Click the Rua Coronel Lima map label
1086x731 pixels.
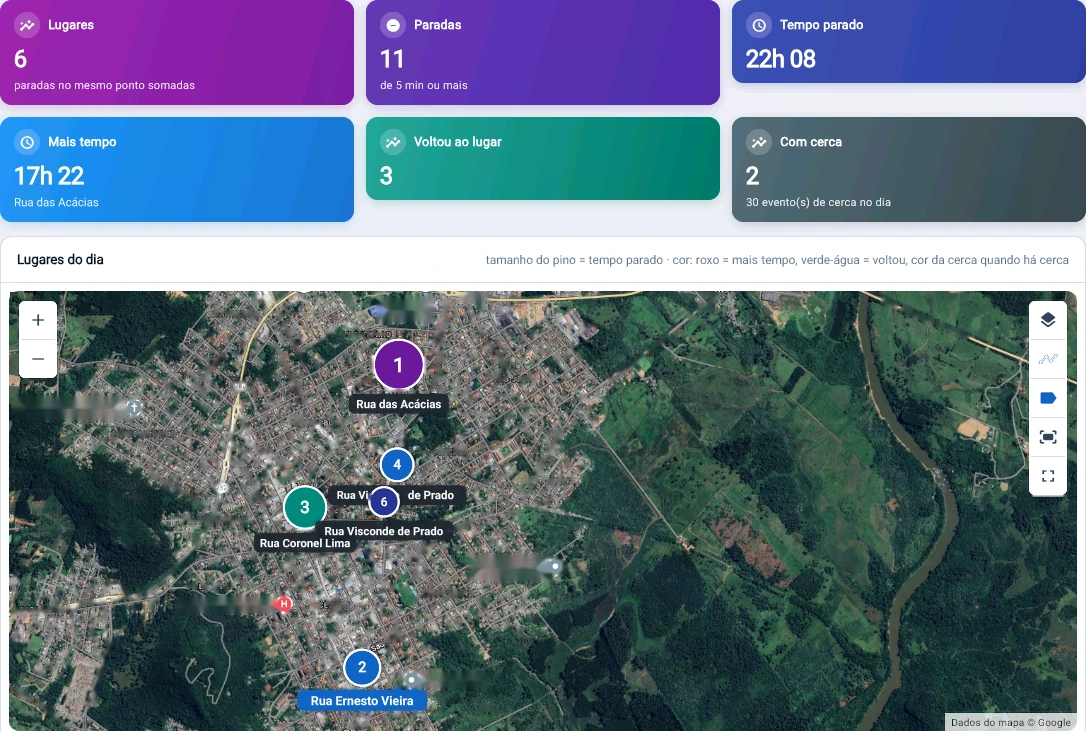(305, 543)
